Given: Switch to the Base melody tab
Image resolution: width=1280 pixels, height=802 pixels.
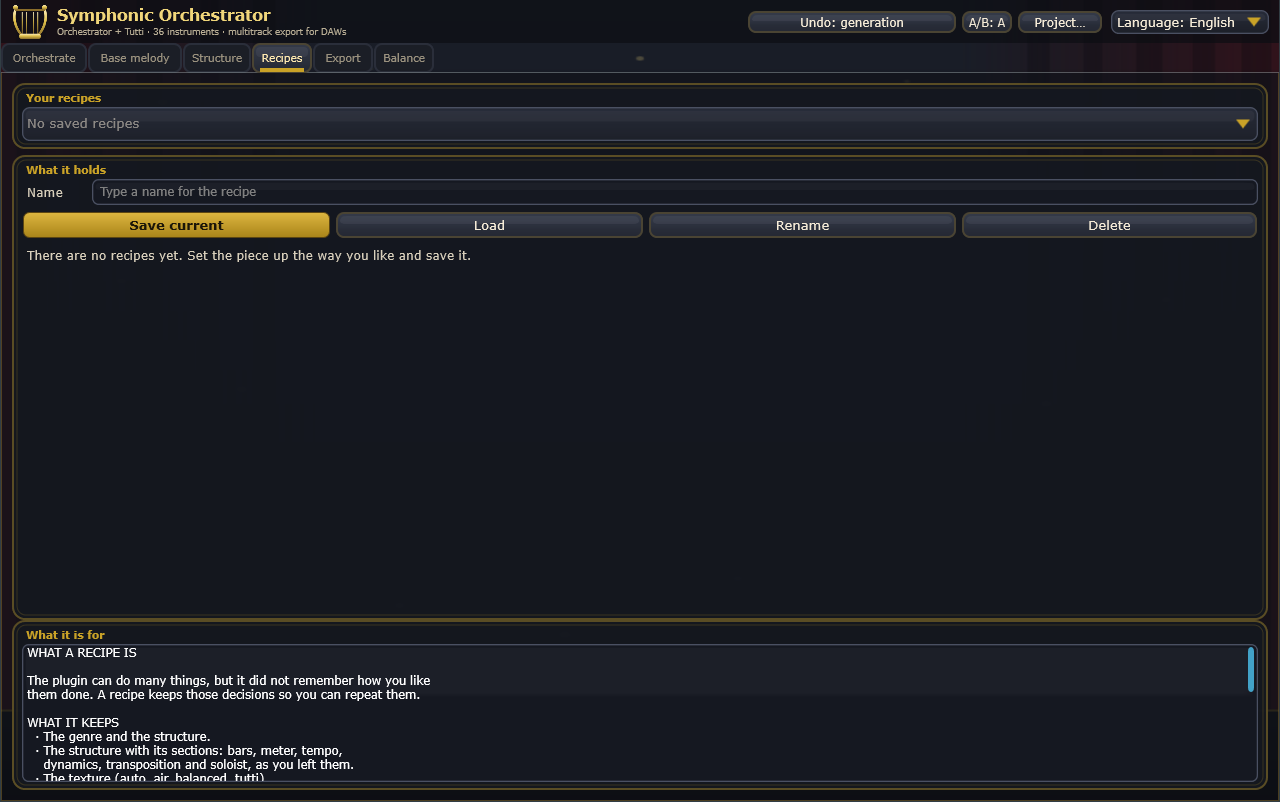Looking at the screenshot, I should 135,58.
